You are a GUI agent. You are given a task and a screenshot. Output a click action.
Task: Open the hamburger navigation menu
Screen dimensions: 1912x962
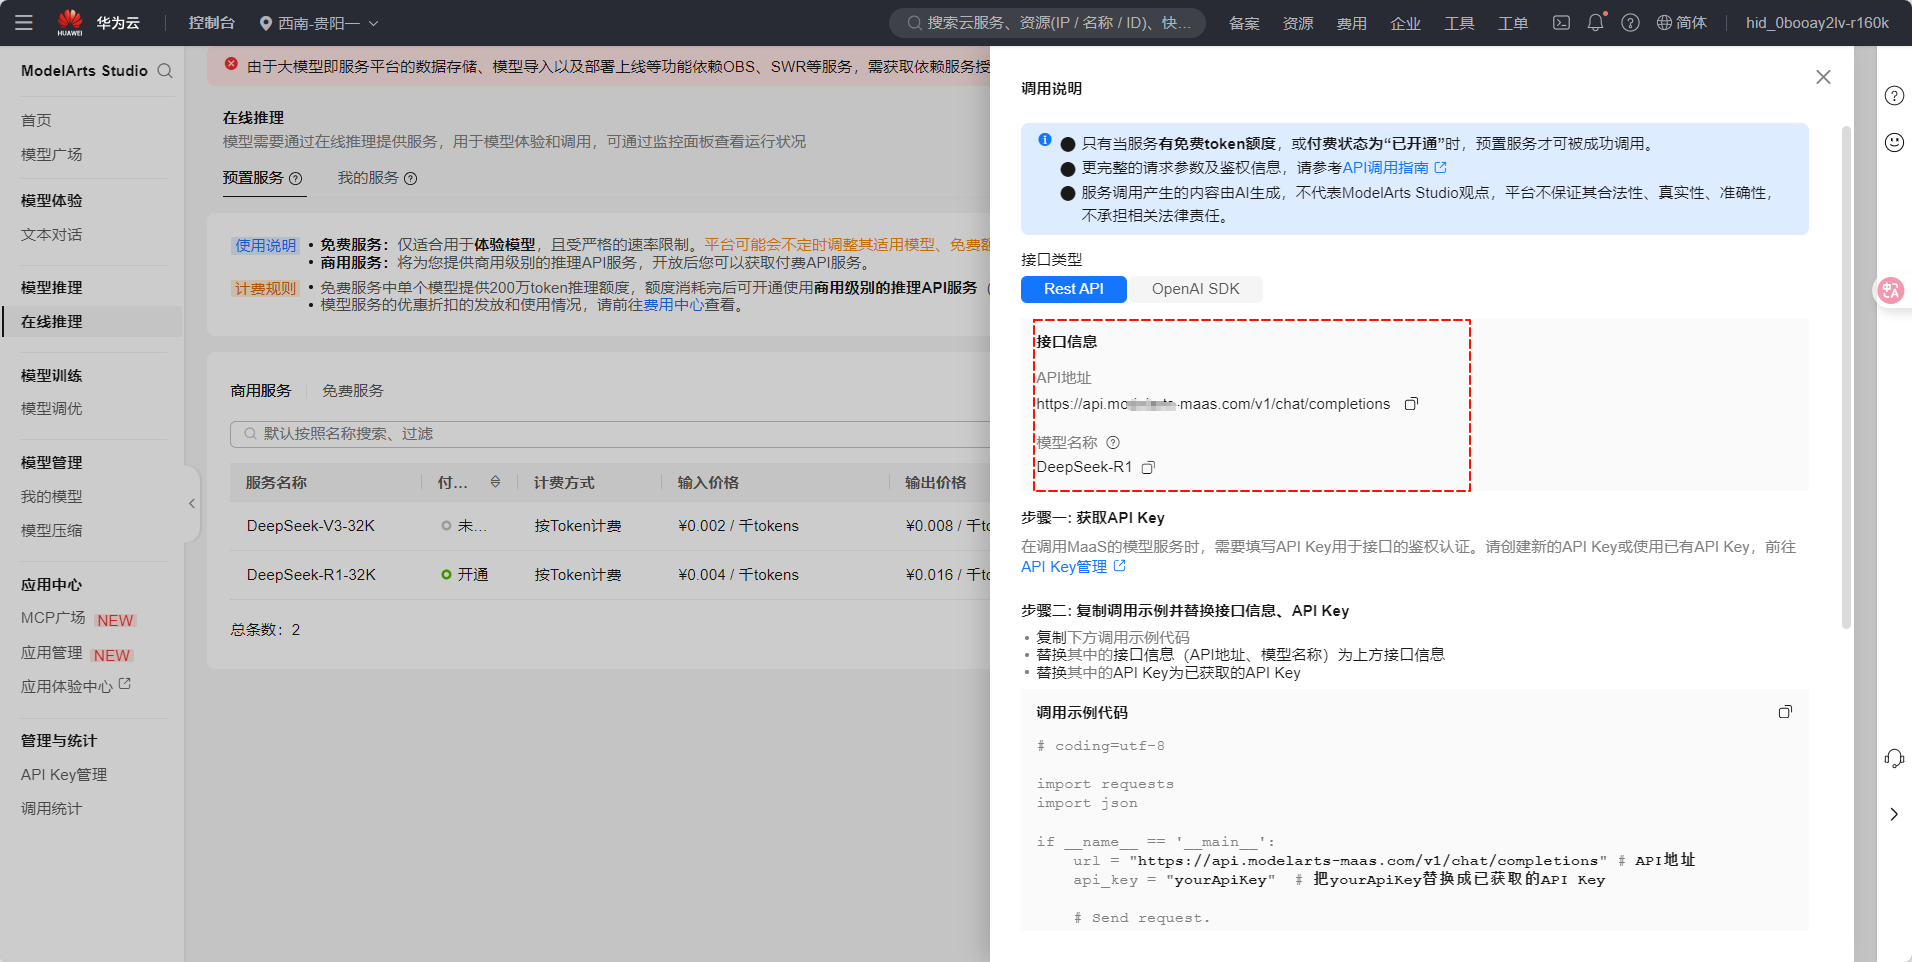[24, 22]
